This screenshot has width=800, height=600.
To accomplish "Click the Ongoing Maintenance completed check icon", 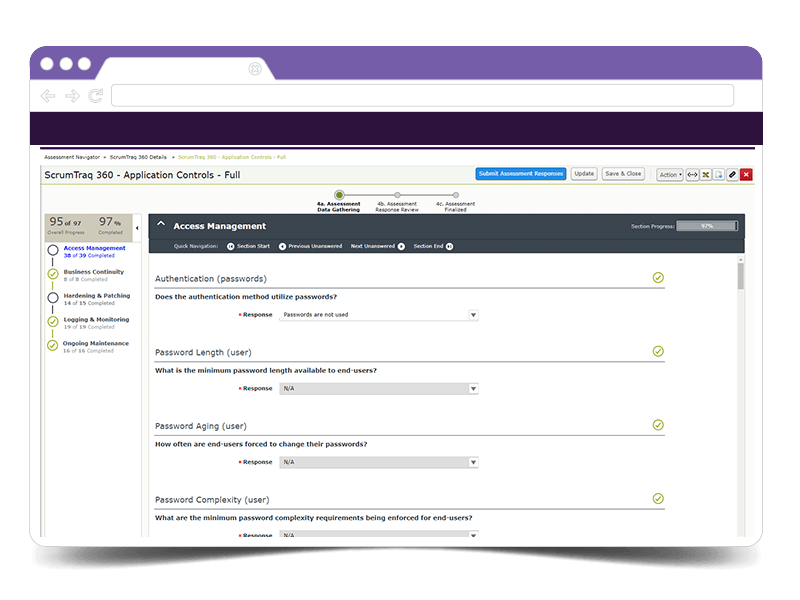I will pyautogui.click(x=53, y=345).
